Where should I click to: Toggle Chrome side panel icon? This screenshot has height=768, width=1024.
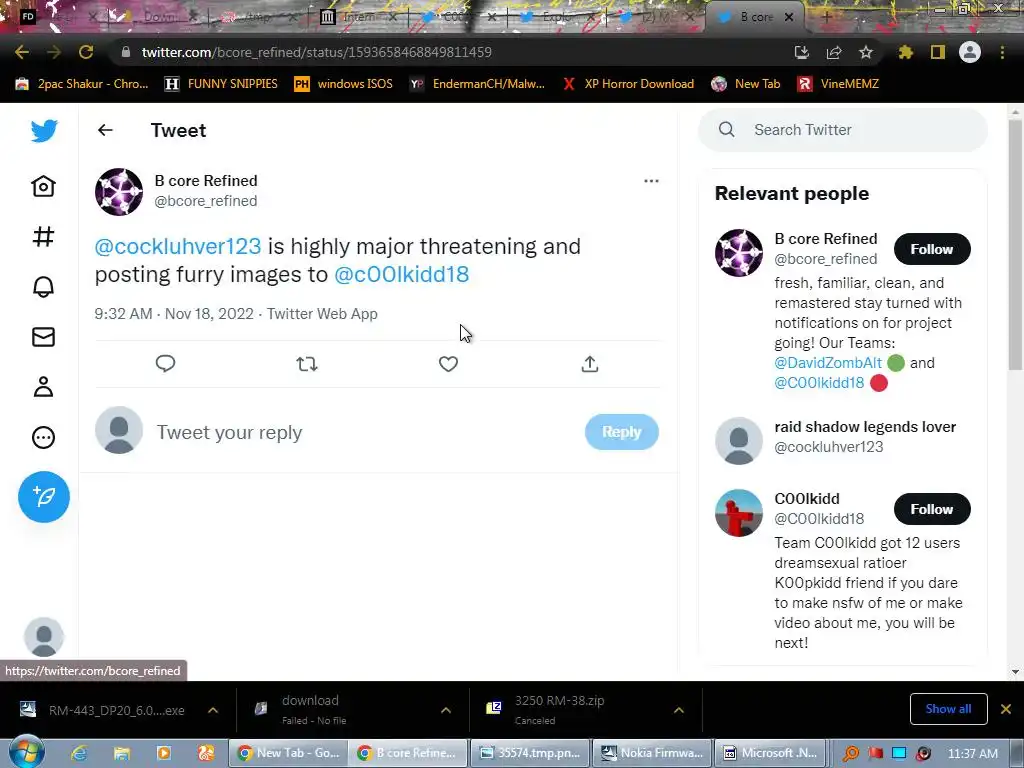(938, 52)
